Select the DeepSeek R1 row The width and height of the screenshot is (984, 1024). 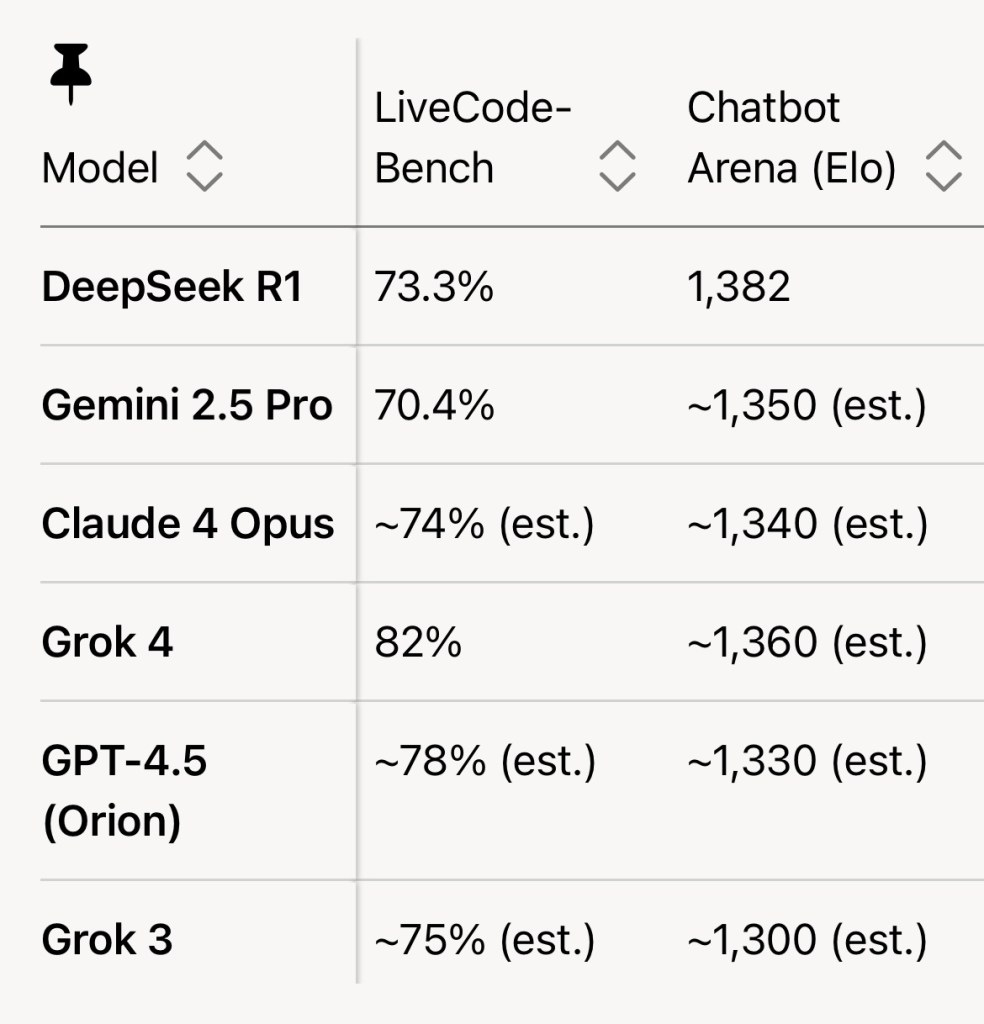171,288
